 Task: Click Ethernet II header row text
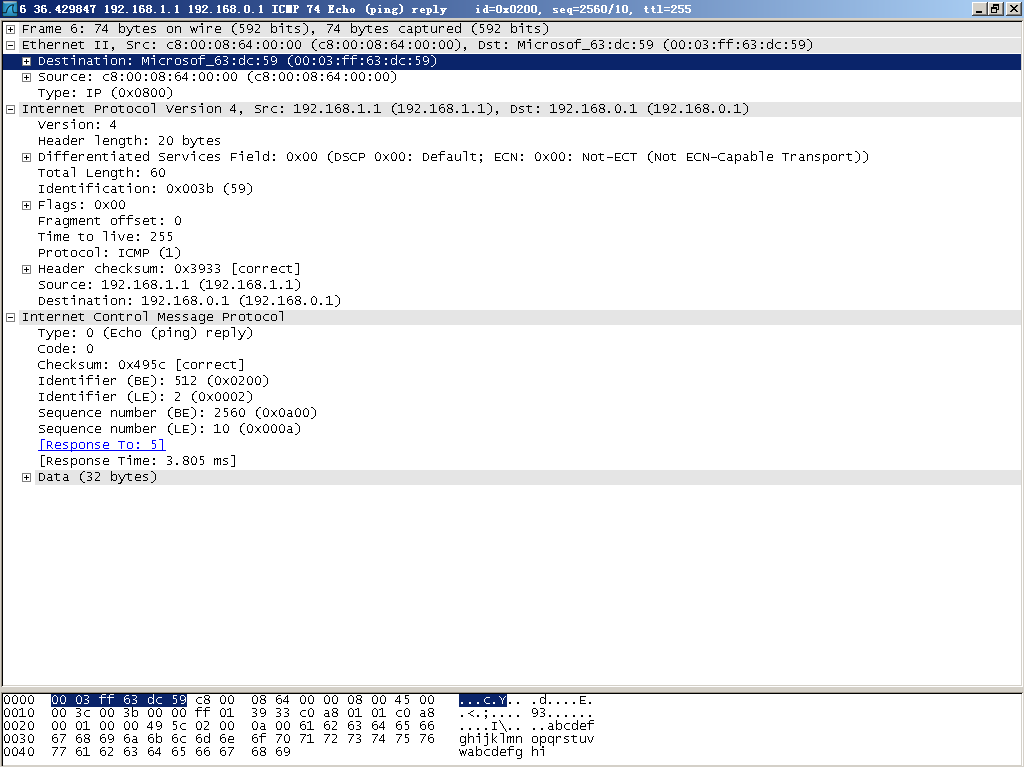click(x=417, y=45)
